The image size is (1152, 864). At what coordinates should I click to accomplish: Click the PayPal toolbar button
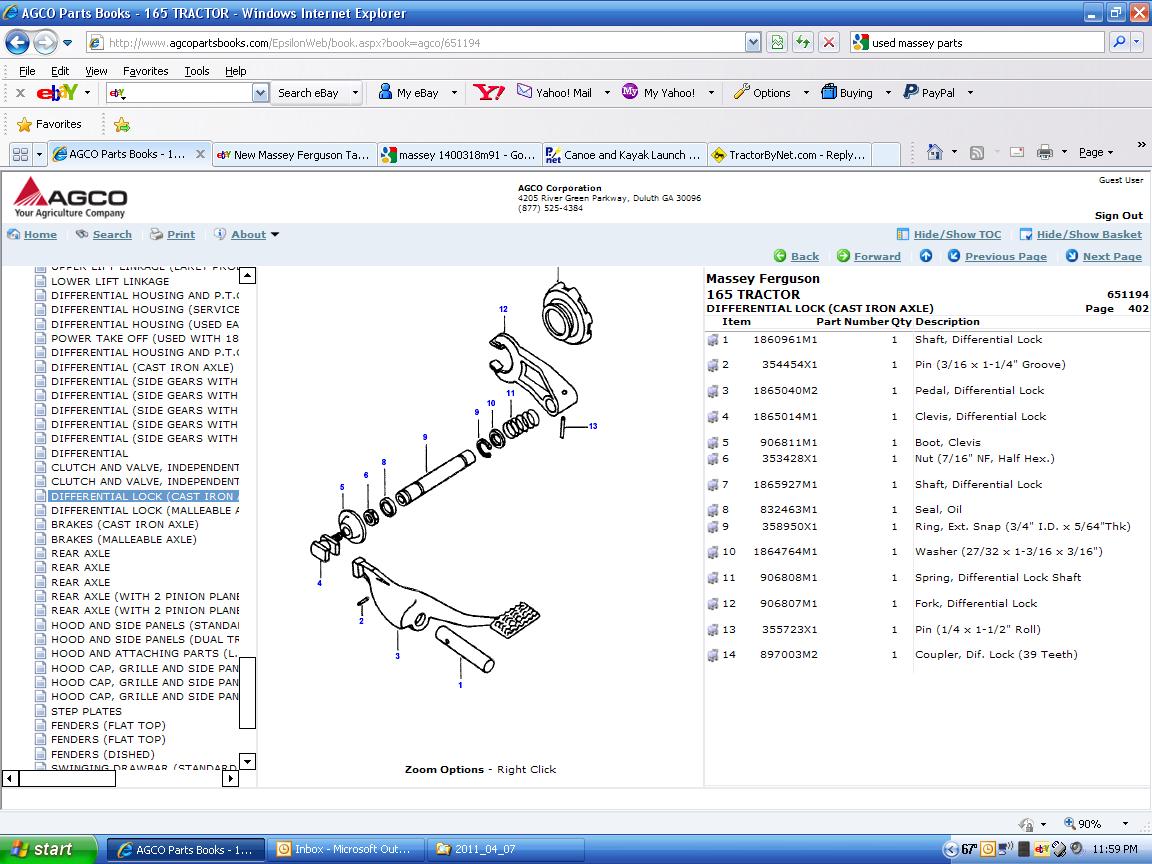929,93
